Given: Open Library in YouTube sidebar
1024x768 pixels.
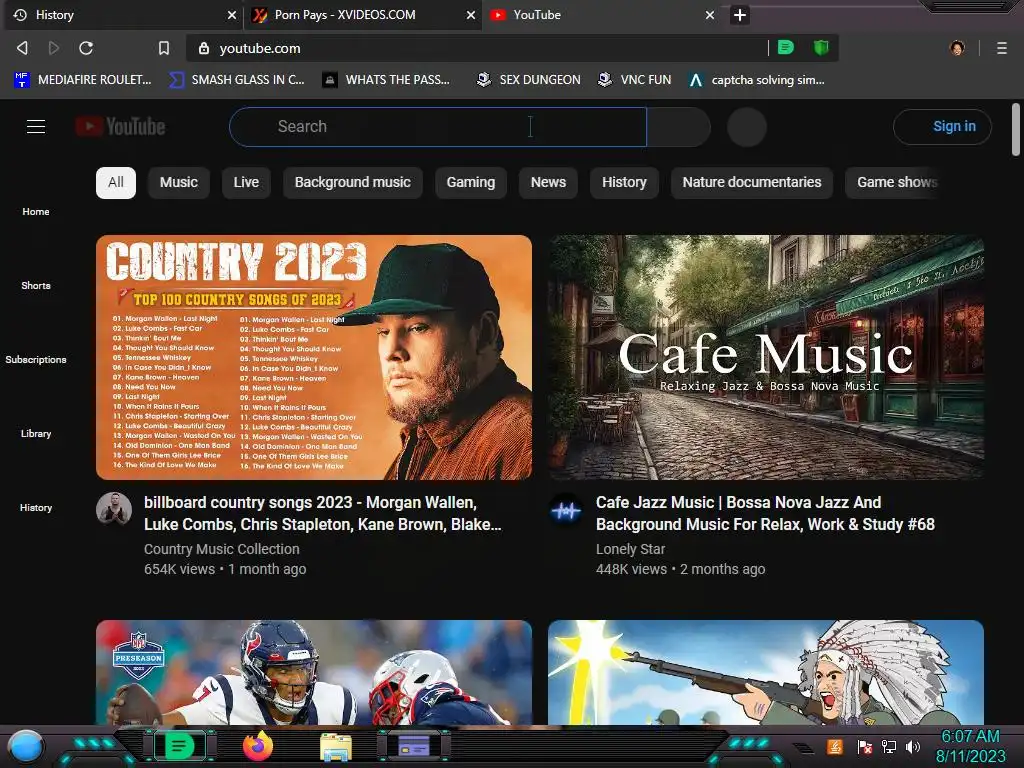Looking at the screenshot, I should coord(36,433).
